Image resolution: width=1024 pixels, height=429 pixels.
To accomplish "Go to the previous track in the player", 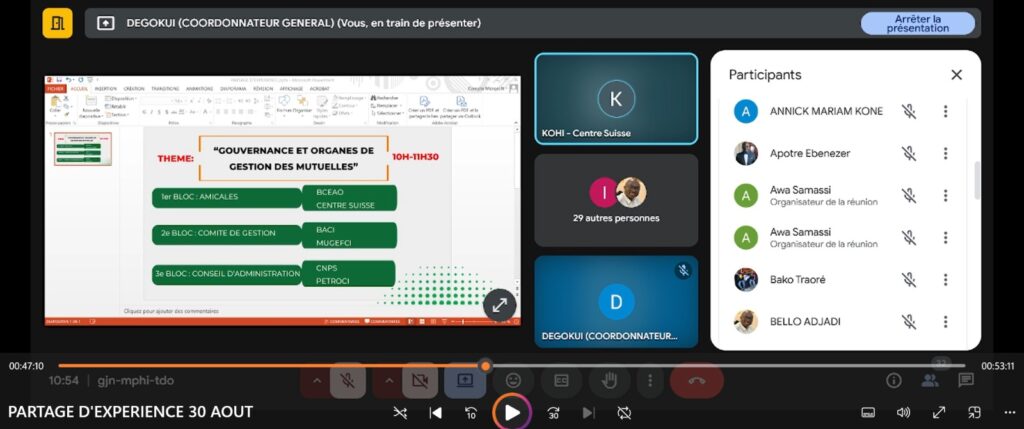I will (x=436, y=413).
